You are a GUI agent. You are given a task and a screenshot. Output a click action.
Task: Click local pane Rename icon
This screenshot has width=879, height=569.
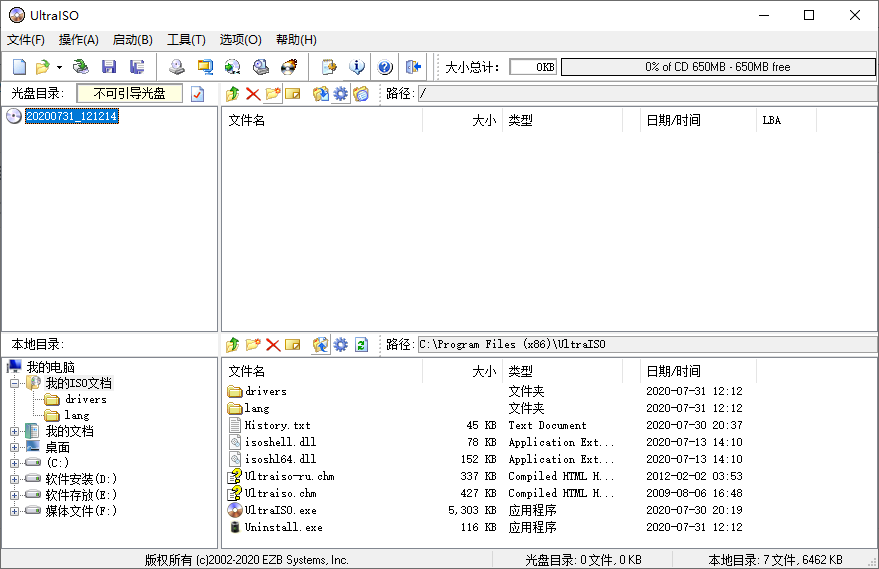(293, 344)
